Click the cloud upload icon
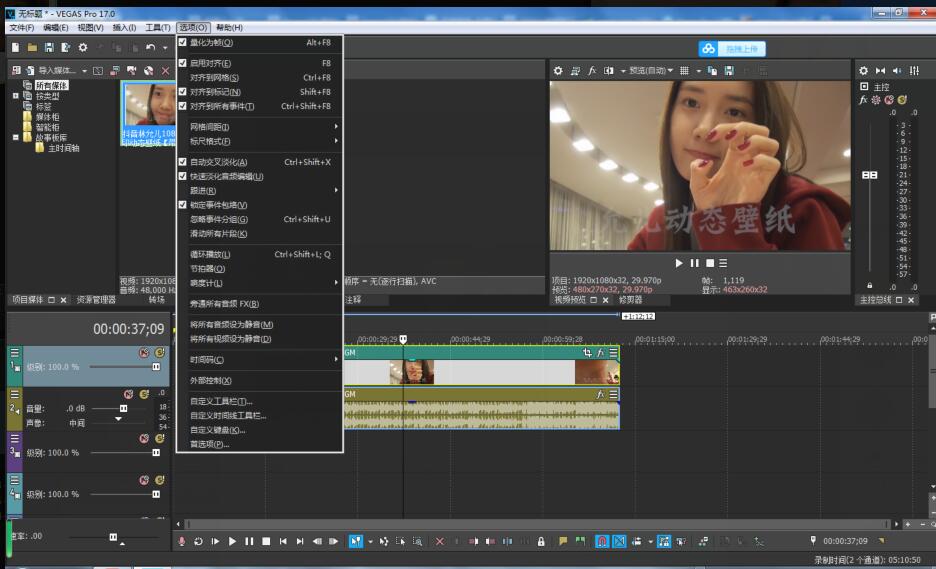Viewport: 936px width, 569px height. coord(709,48)
